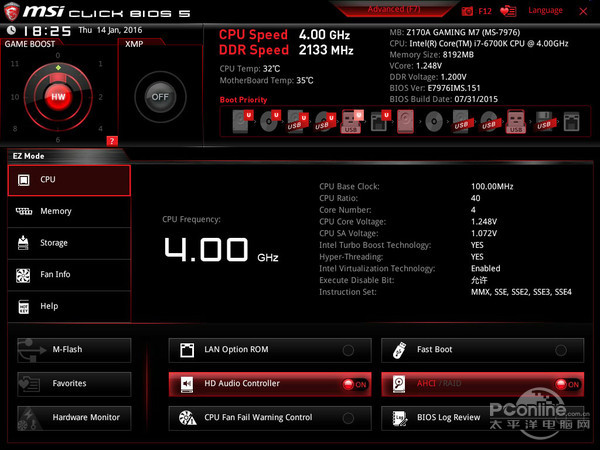Click the "Boot Priority" heading

[x=243, y=100]
